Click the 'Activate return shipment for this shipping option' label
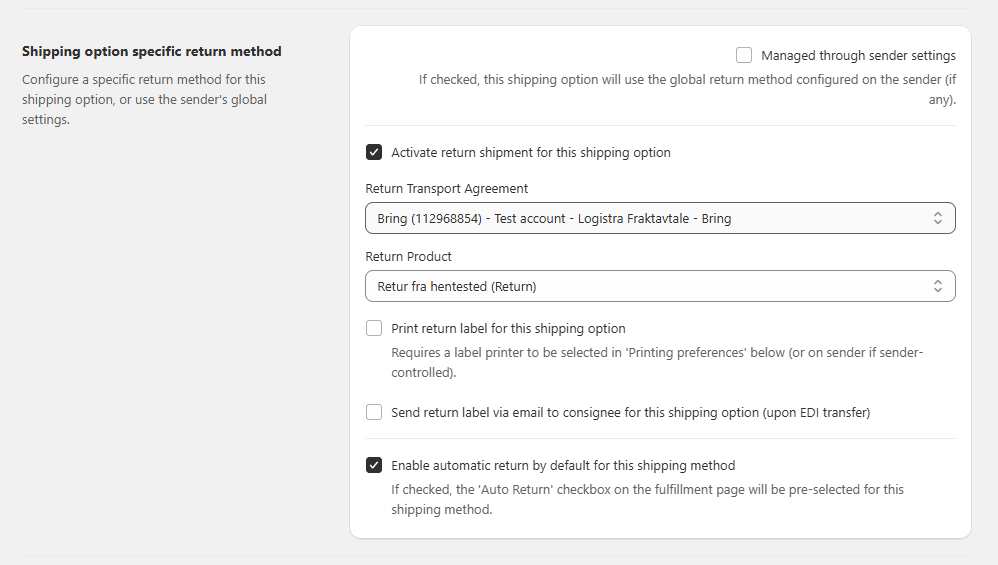 pos(530,153)
